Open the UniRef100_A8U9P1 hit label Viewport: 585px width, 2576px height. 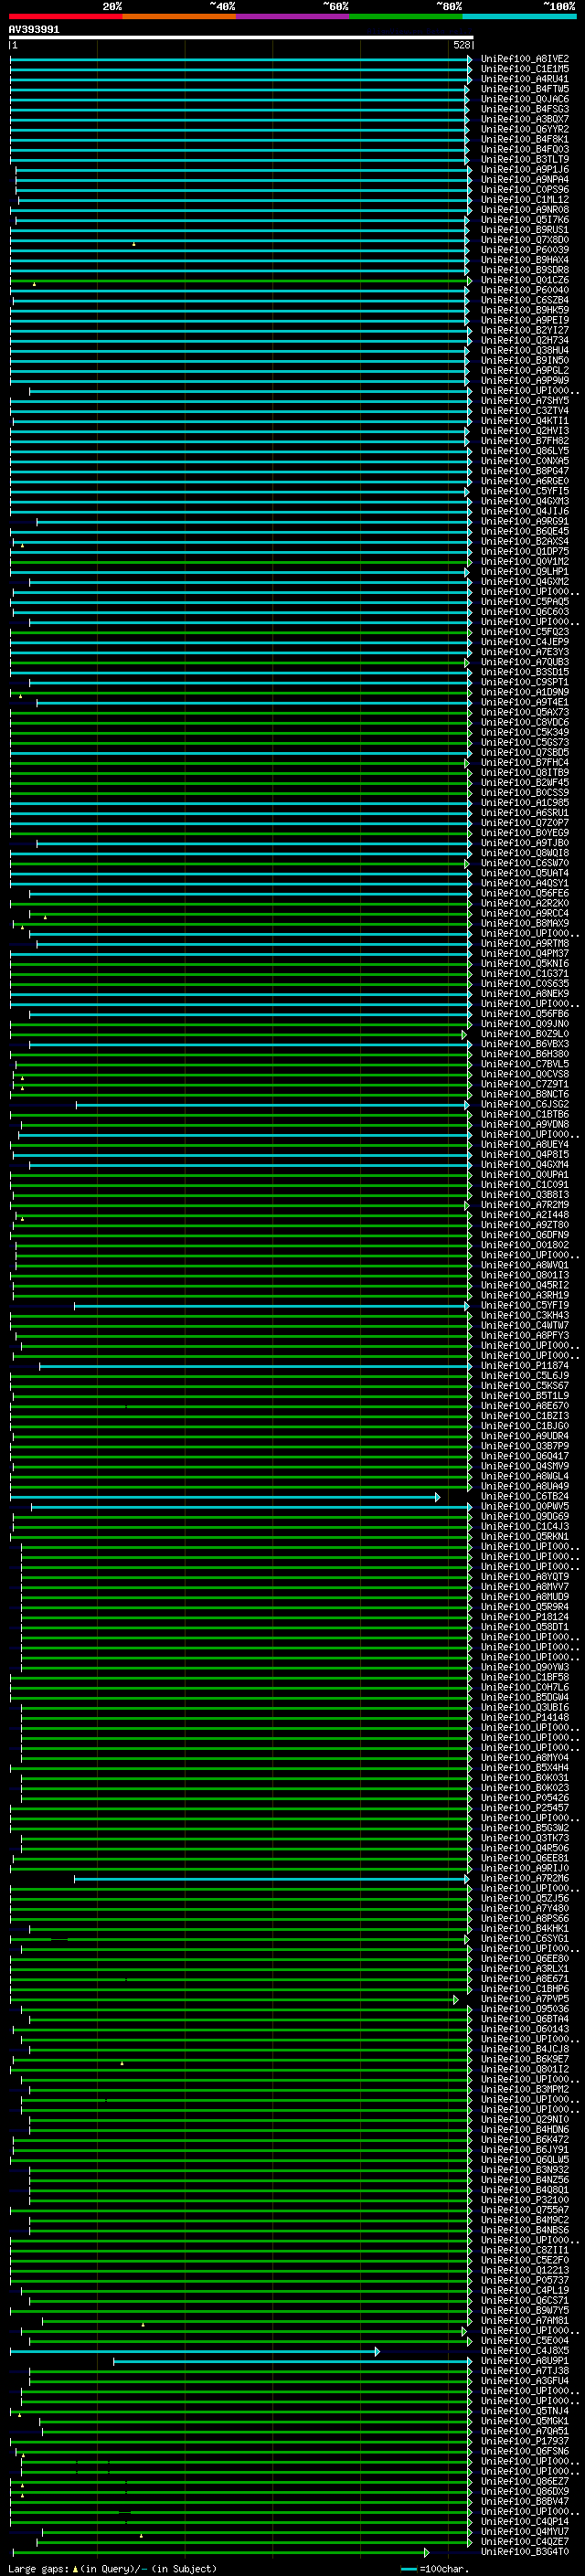(x=524, y=2361)
